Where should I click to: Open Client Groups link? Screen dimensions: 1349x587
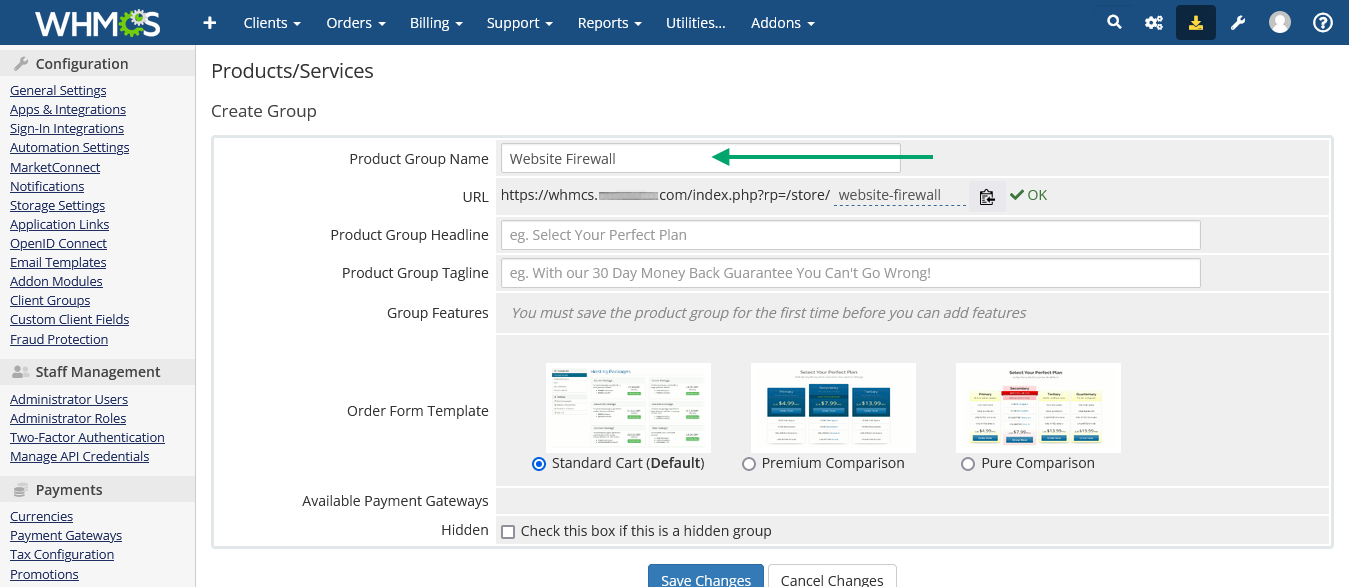[x=50, y=300]
